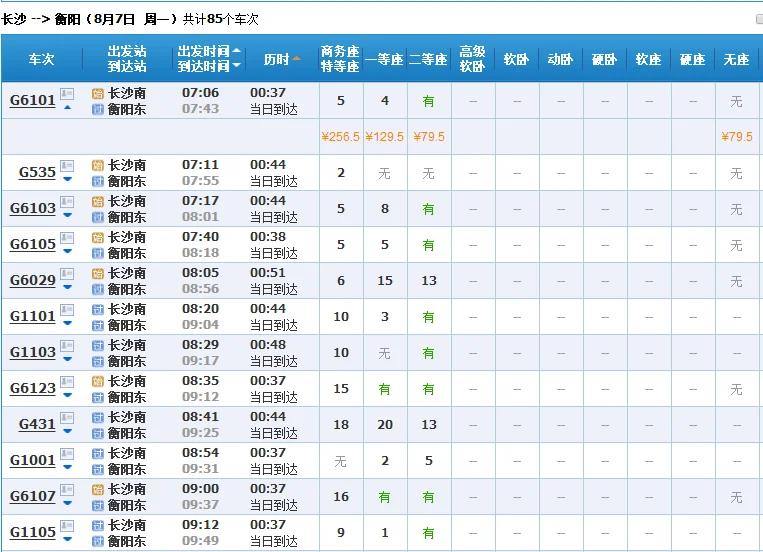
Task: Click duration 00:51 in G6029 row
Action: pyautogui.click(x=268, y=273)
